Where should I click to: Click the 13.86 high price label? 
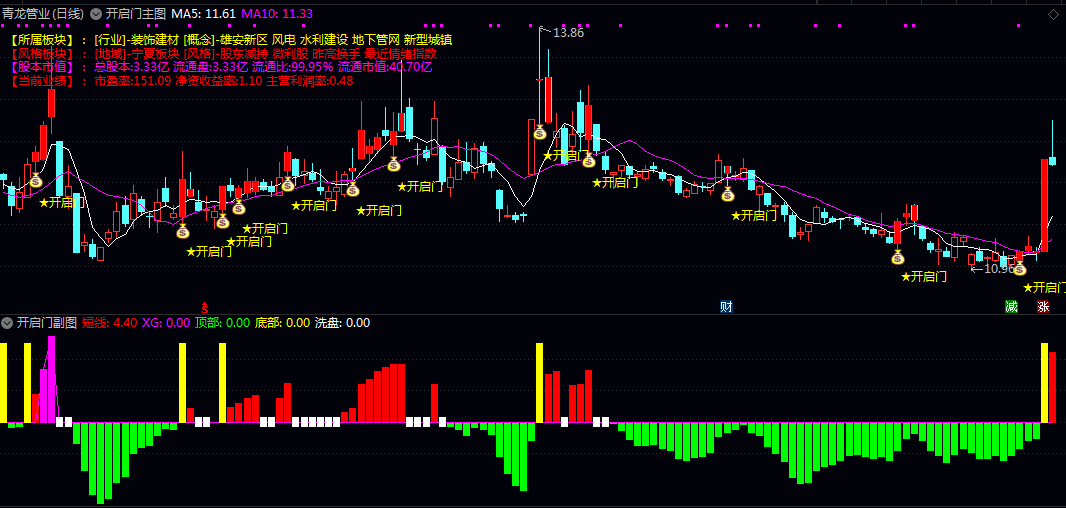[568, 32]
